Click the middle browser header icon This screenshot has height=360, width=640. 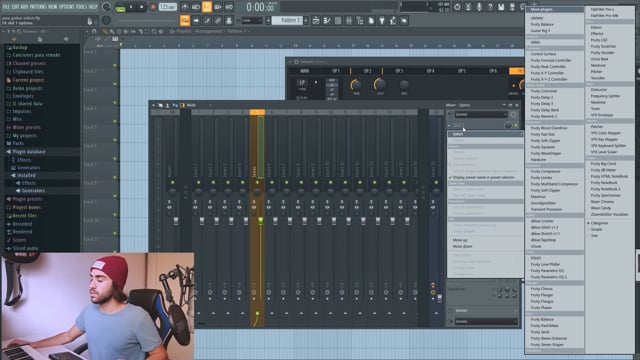pyautogui.click(x=40, y=39)
